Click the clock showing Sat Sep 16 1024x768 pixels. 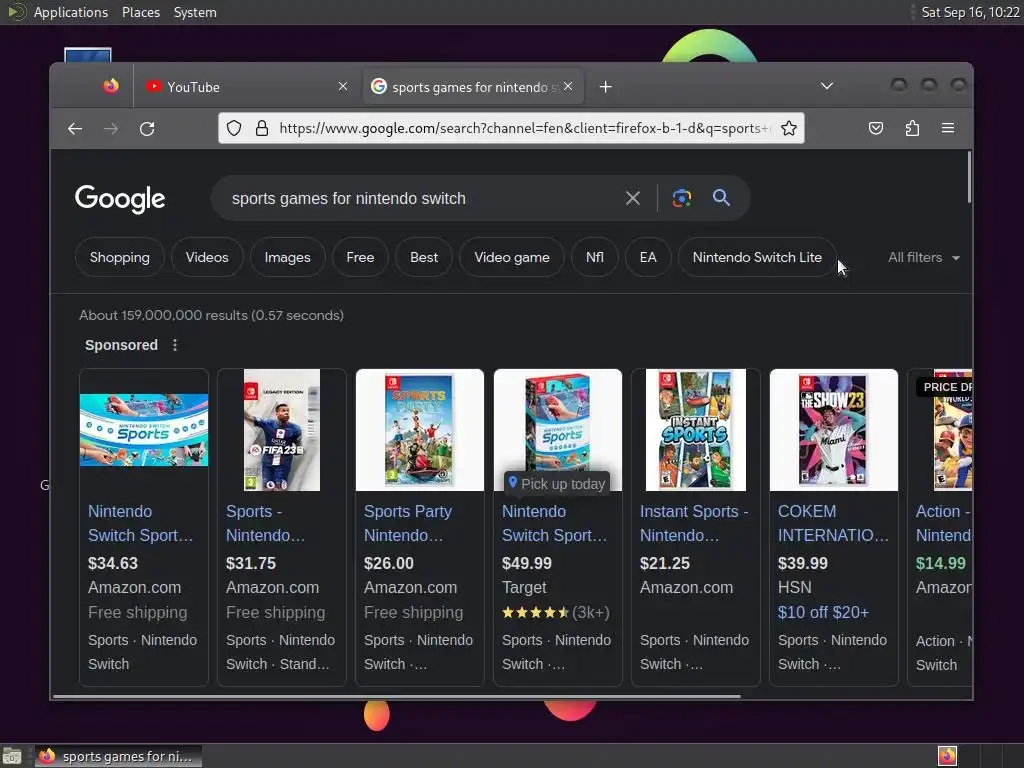[x=970, y=12]
